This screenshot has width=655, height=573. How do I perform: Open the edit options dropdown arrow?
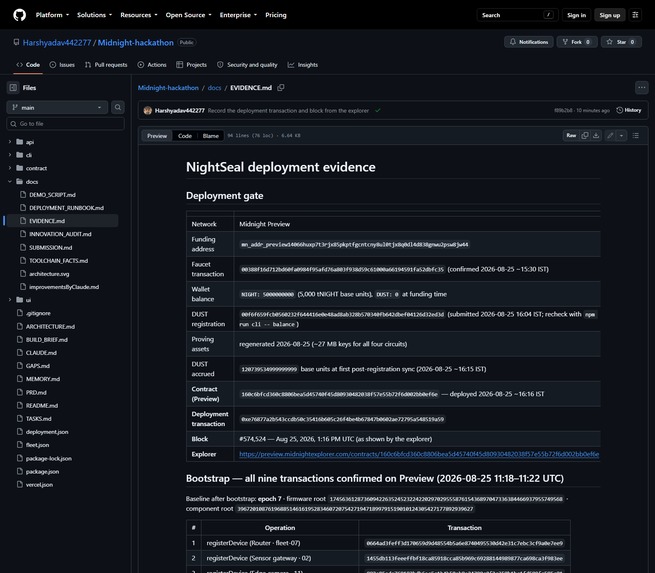tap(622, 135)
